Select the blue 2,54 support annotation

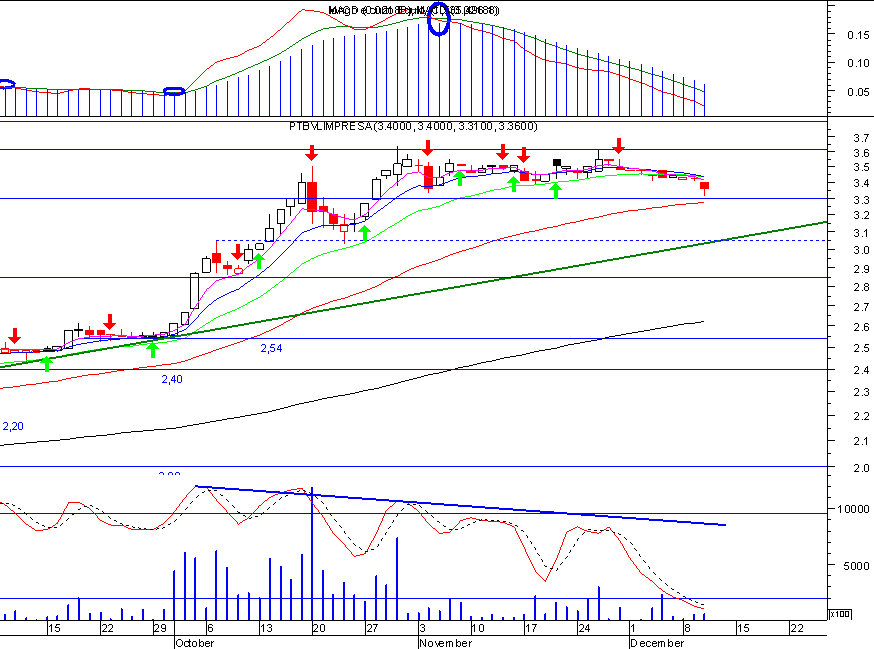point(271,348)
